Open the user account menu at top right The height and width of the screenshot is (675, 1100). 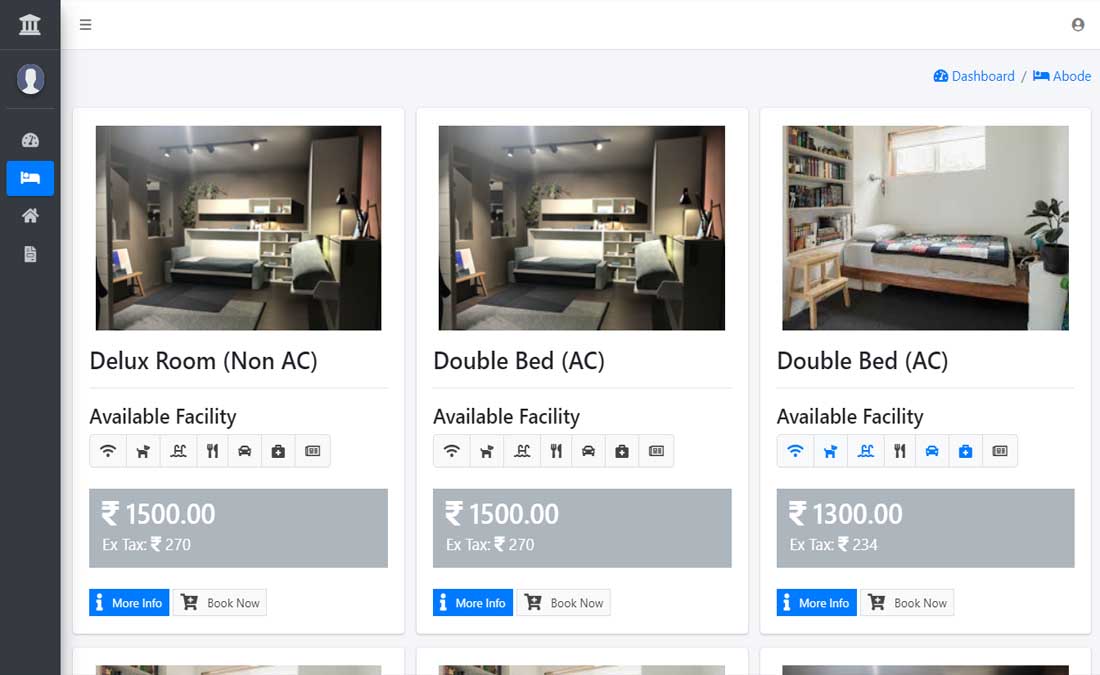(1077, 24)
